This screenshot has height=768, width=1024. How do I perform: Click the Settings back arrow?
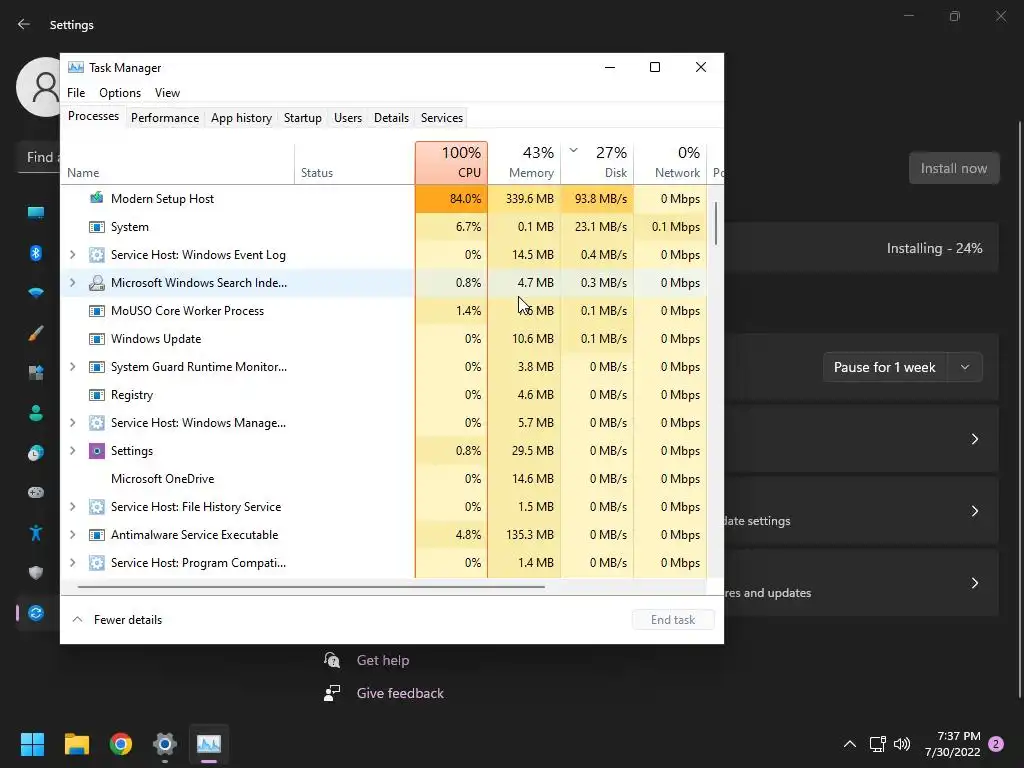(x=24, y=24)
